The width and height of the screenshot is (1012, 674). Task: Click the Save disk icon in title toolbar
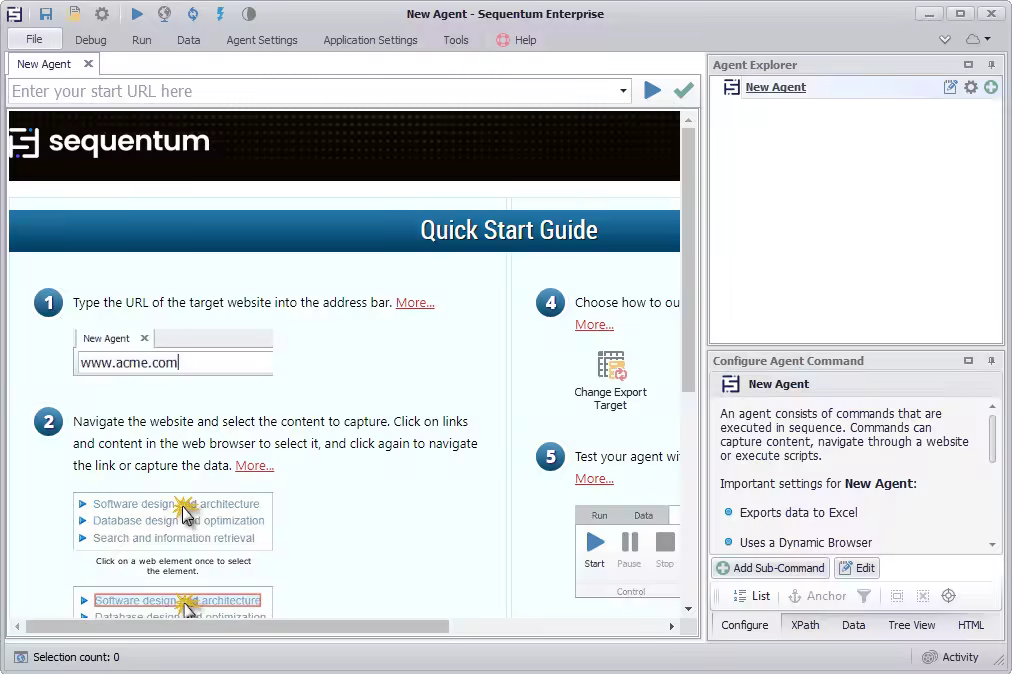click(46, 14)
